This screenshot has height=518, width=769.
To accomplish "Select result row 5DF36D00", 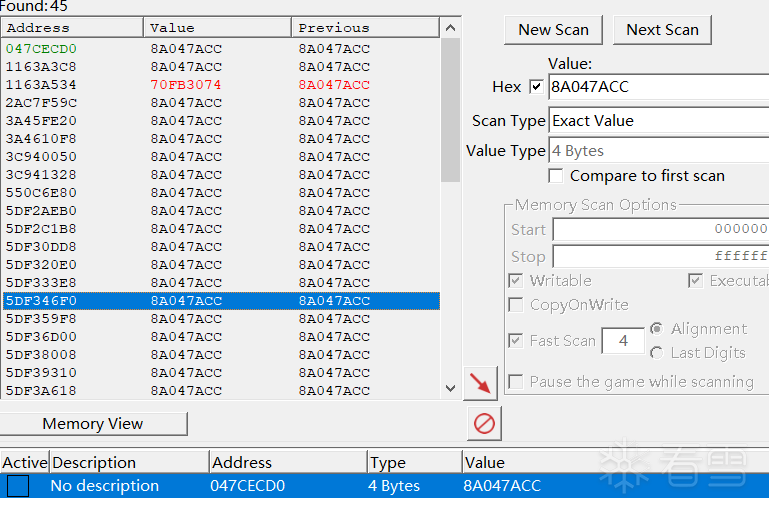I will [221, 337].
